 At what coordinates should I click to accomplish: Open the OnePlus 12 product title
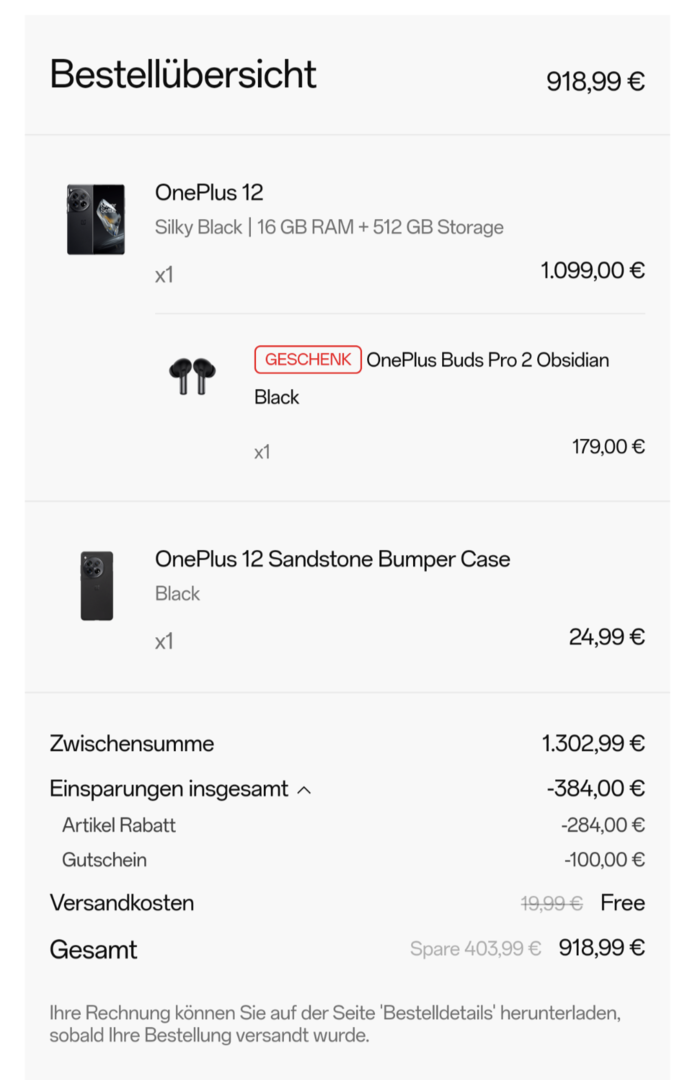coord(209,192)
